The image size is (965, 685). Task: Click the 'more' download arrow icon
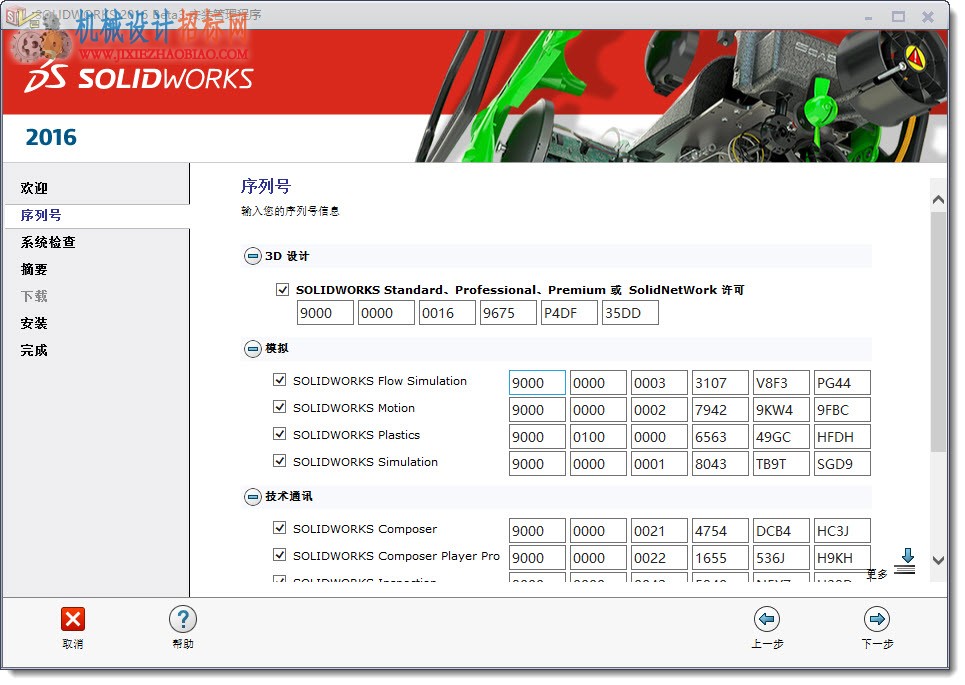click(906, 561)
